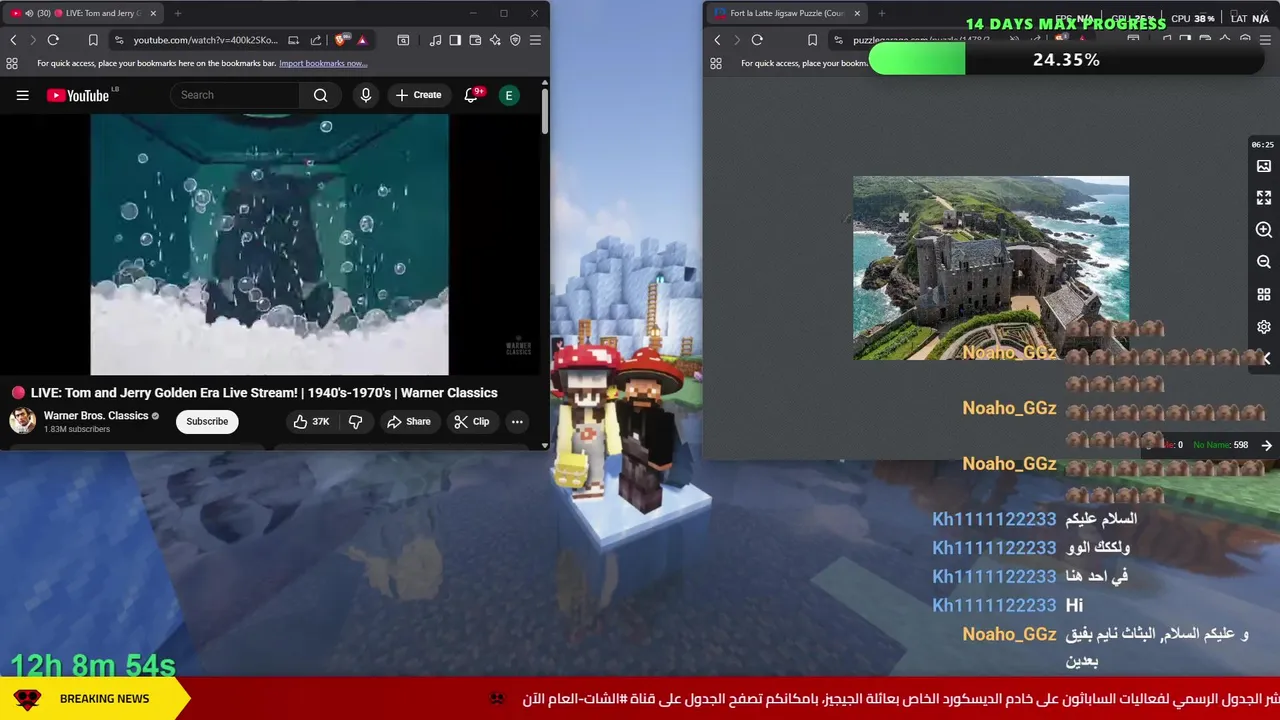
Task: Open the Warner Bros. Classics channel name link
Action: pyautogui.click(x=96, y=415)
